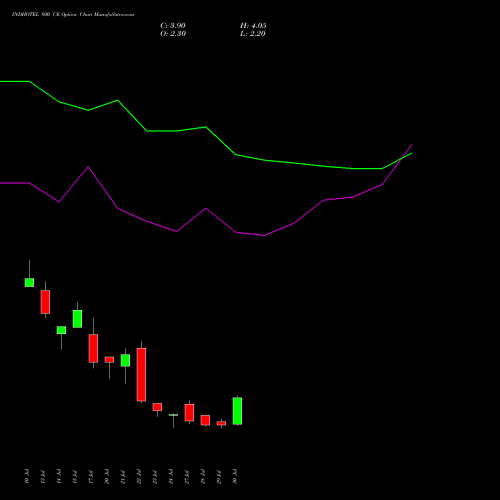Click the '22 Jul' date label
This screenshot has width=500, height=500.
(x=139, y=476)
